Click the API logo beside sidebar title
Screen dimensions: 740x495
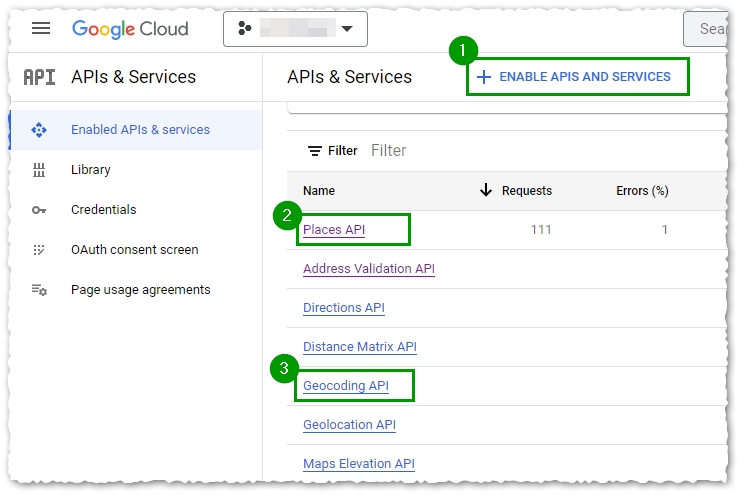click(40, 77)
